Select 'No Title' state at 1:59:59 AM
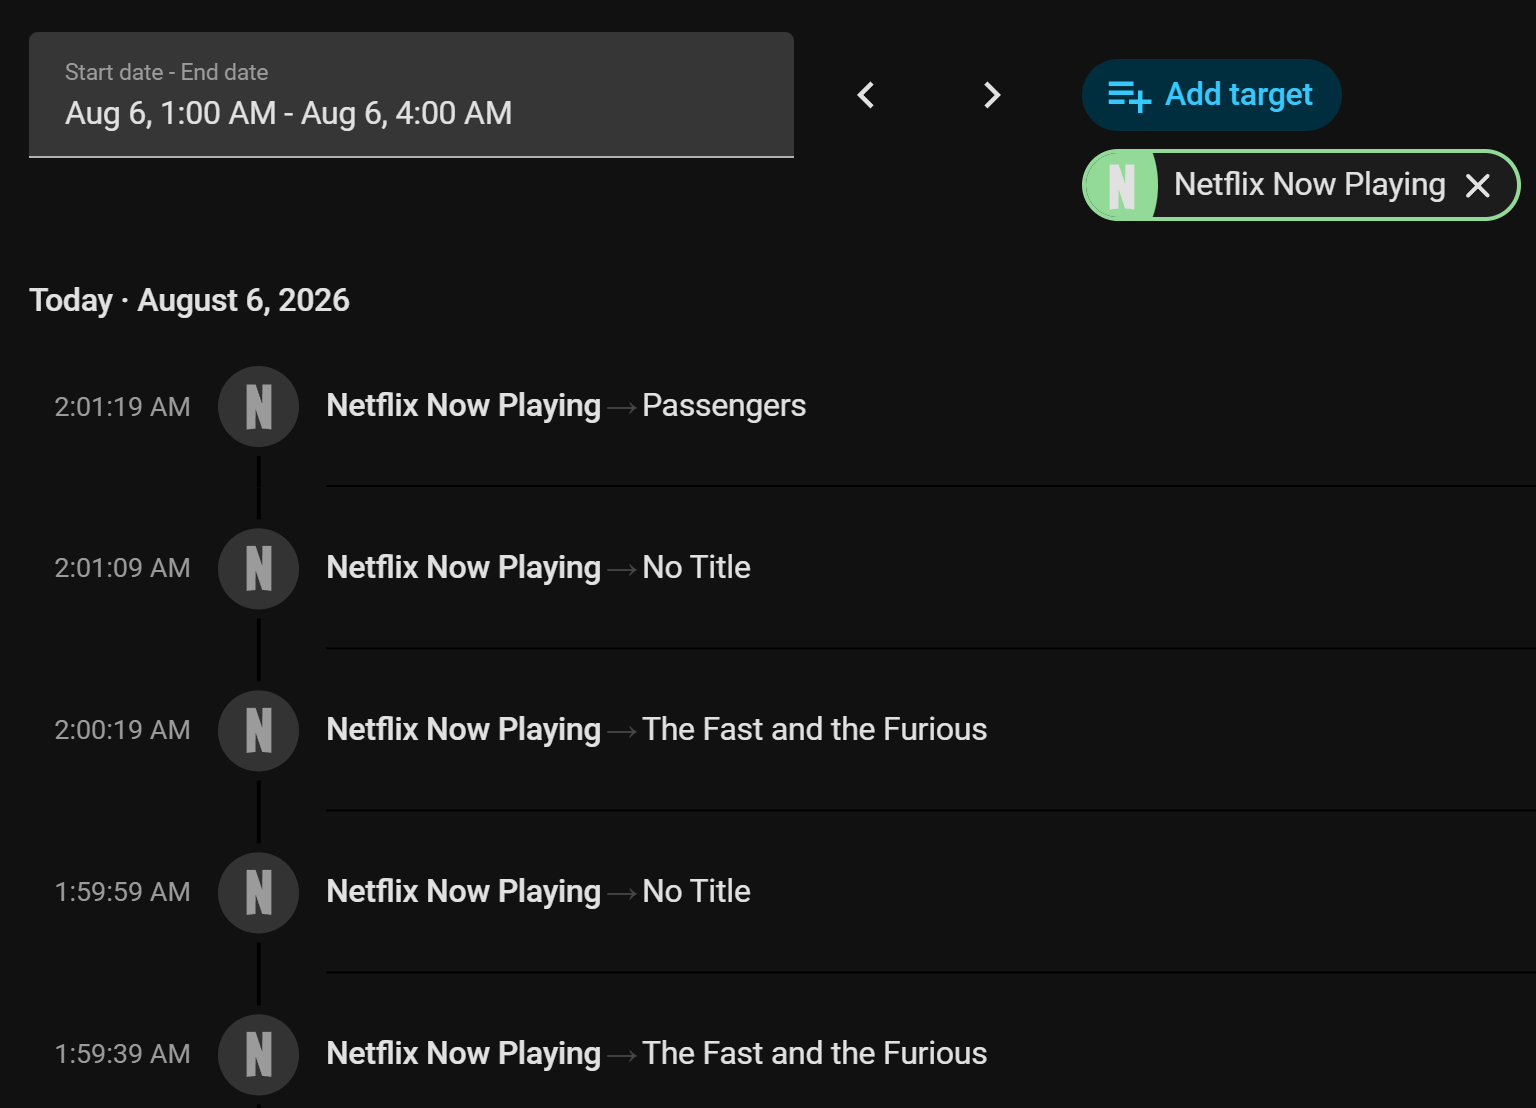This screenshot has width=1536, height=1108. [x=696, y=892]
